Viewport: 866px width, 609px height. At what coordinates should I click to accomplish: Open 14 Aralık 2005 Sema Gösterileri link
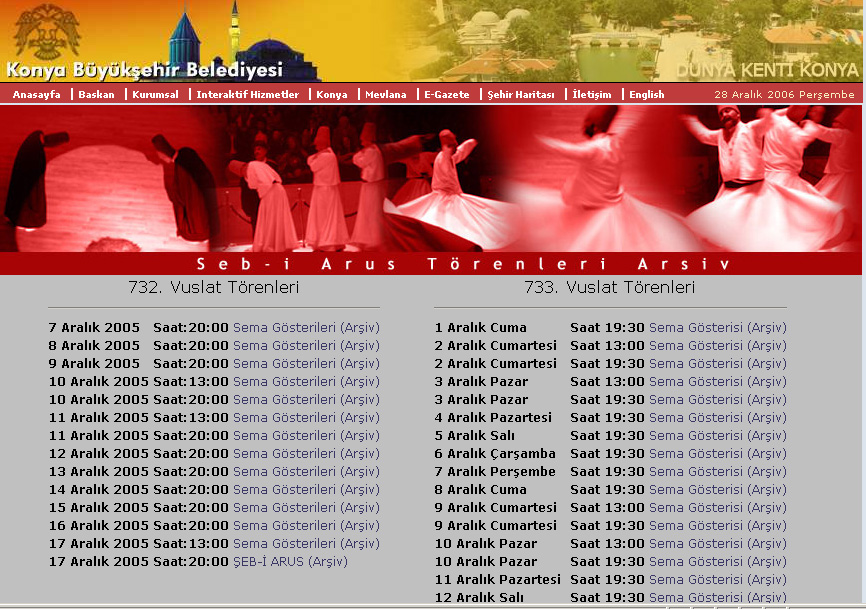pyautogui.click(x=307, y=489)
